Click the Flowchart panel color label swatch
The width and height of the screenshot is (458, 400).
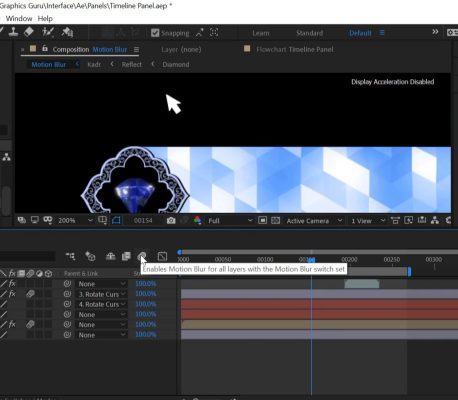[x=247, y=49]
